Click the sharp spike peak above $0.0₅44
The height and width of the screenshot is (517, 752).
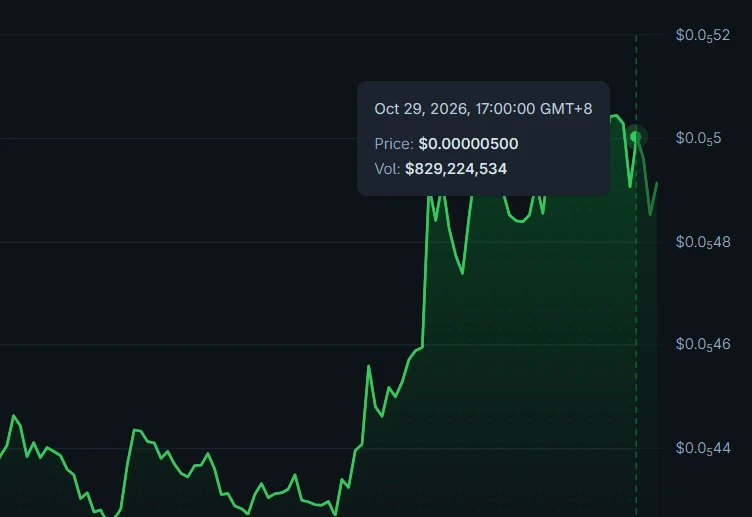pos(369,366)
